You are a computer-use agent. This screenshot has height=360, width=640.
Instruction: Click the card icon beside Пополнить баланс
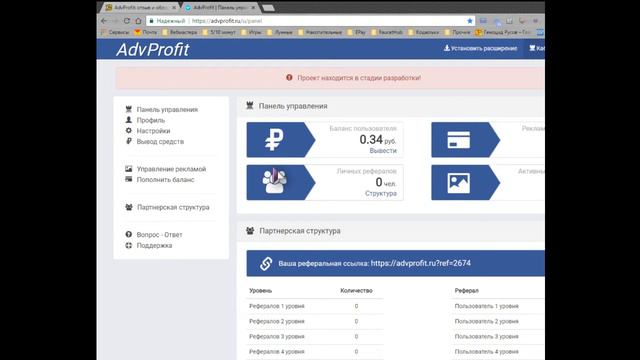[129, 179]
